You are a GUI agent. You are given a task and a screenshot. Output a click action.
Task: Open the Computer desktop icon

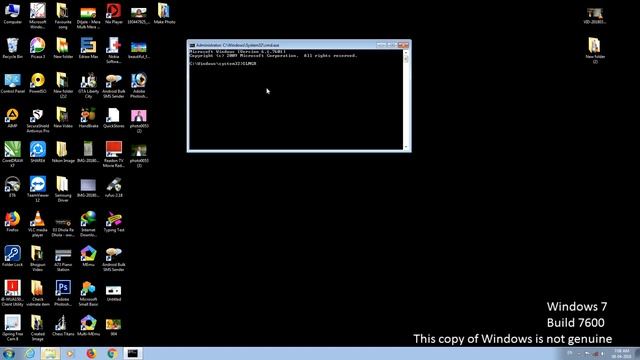(x=12, y=13)
